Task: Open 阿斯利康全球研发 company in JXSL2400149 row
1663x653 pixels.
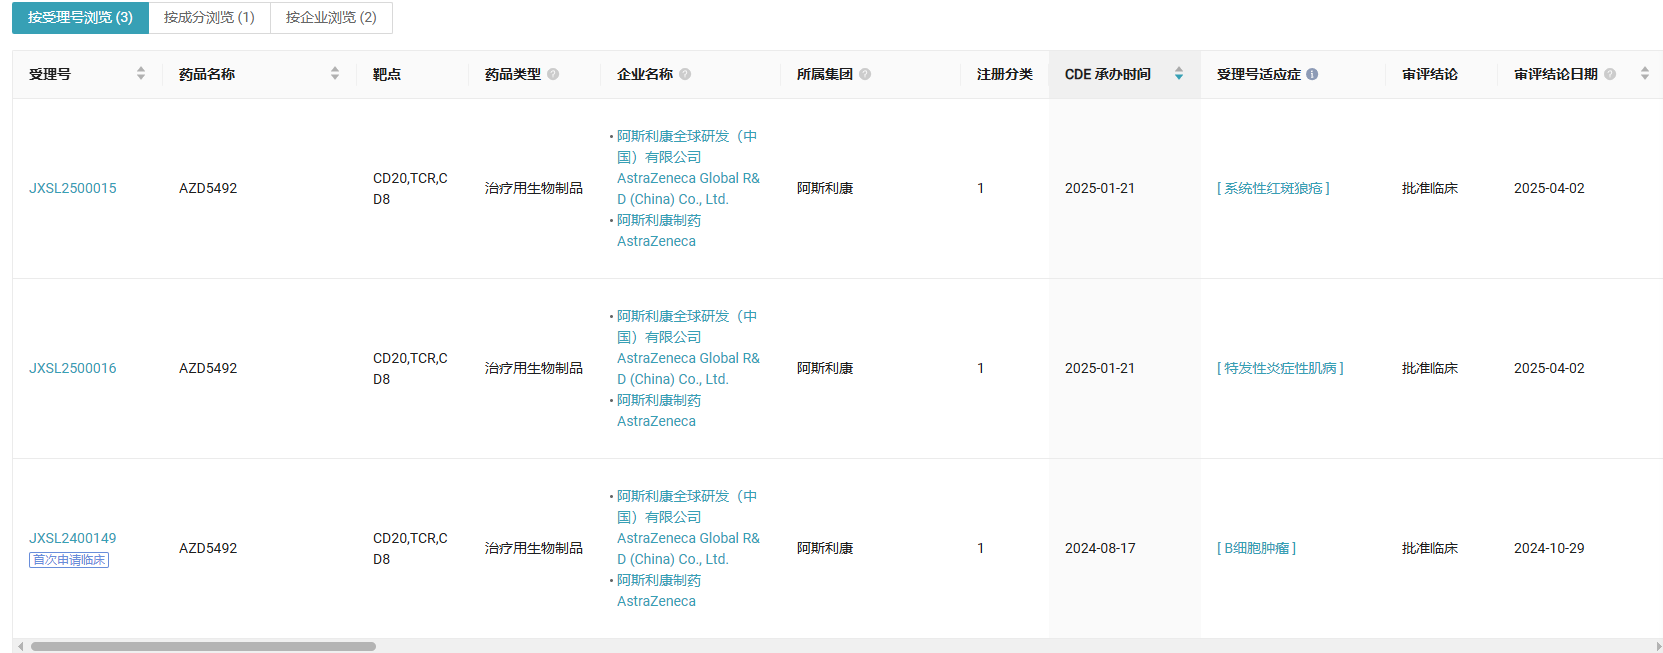Action: (688, 527)
